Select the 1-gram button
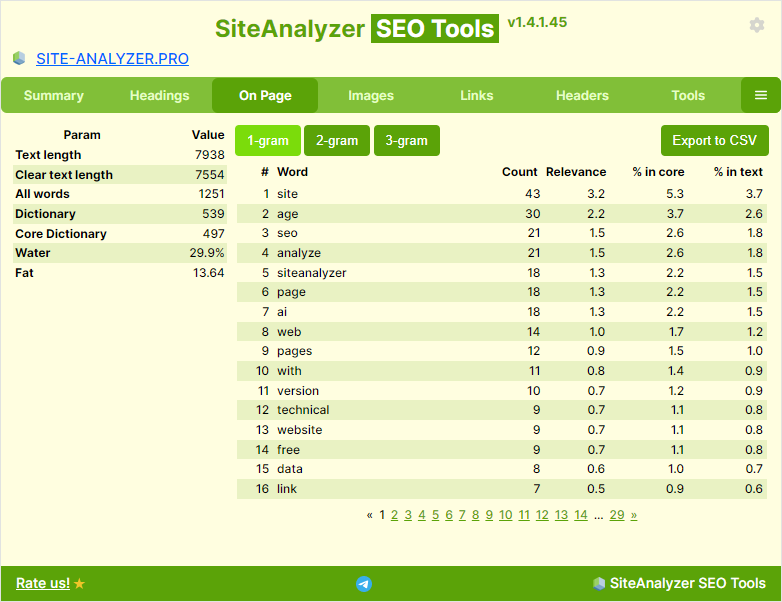782x602 pixels. pyautogui.click(x=268, y=141)
